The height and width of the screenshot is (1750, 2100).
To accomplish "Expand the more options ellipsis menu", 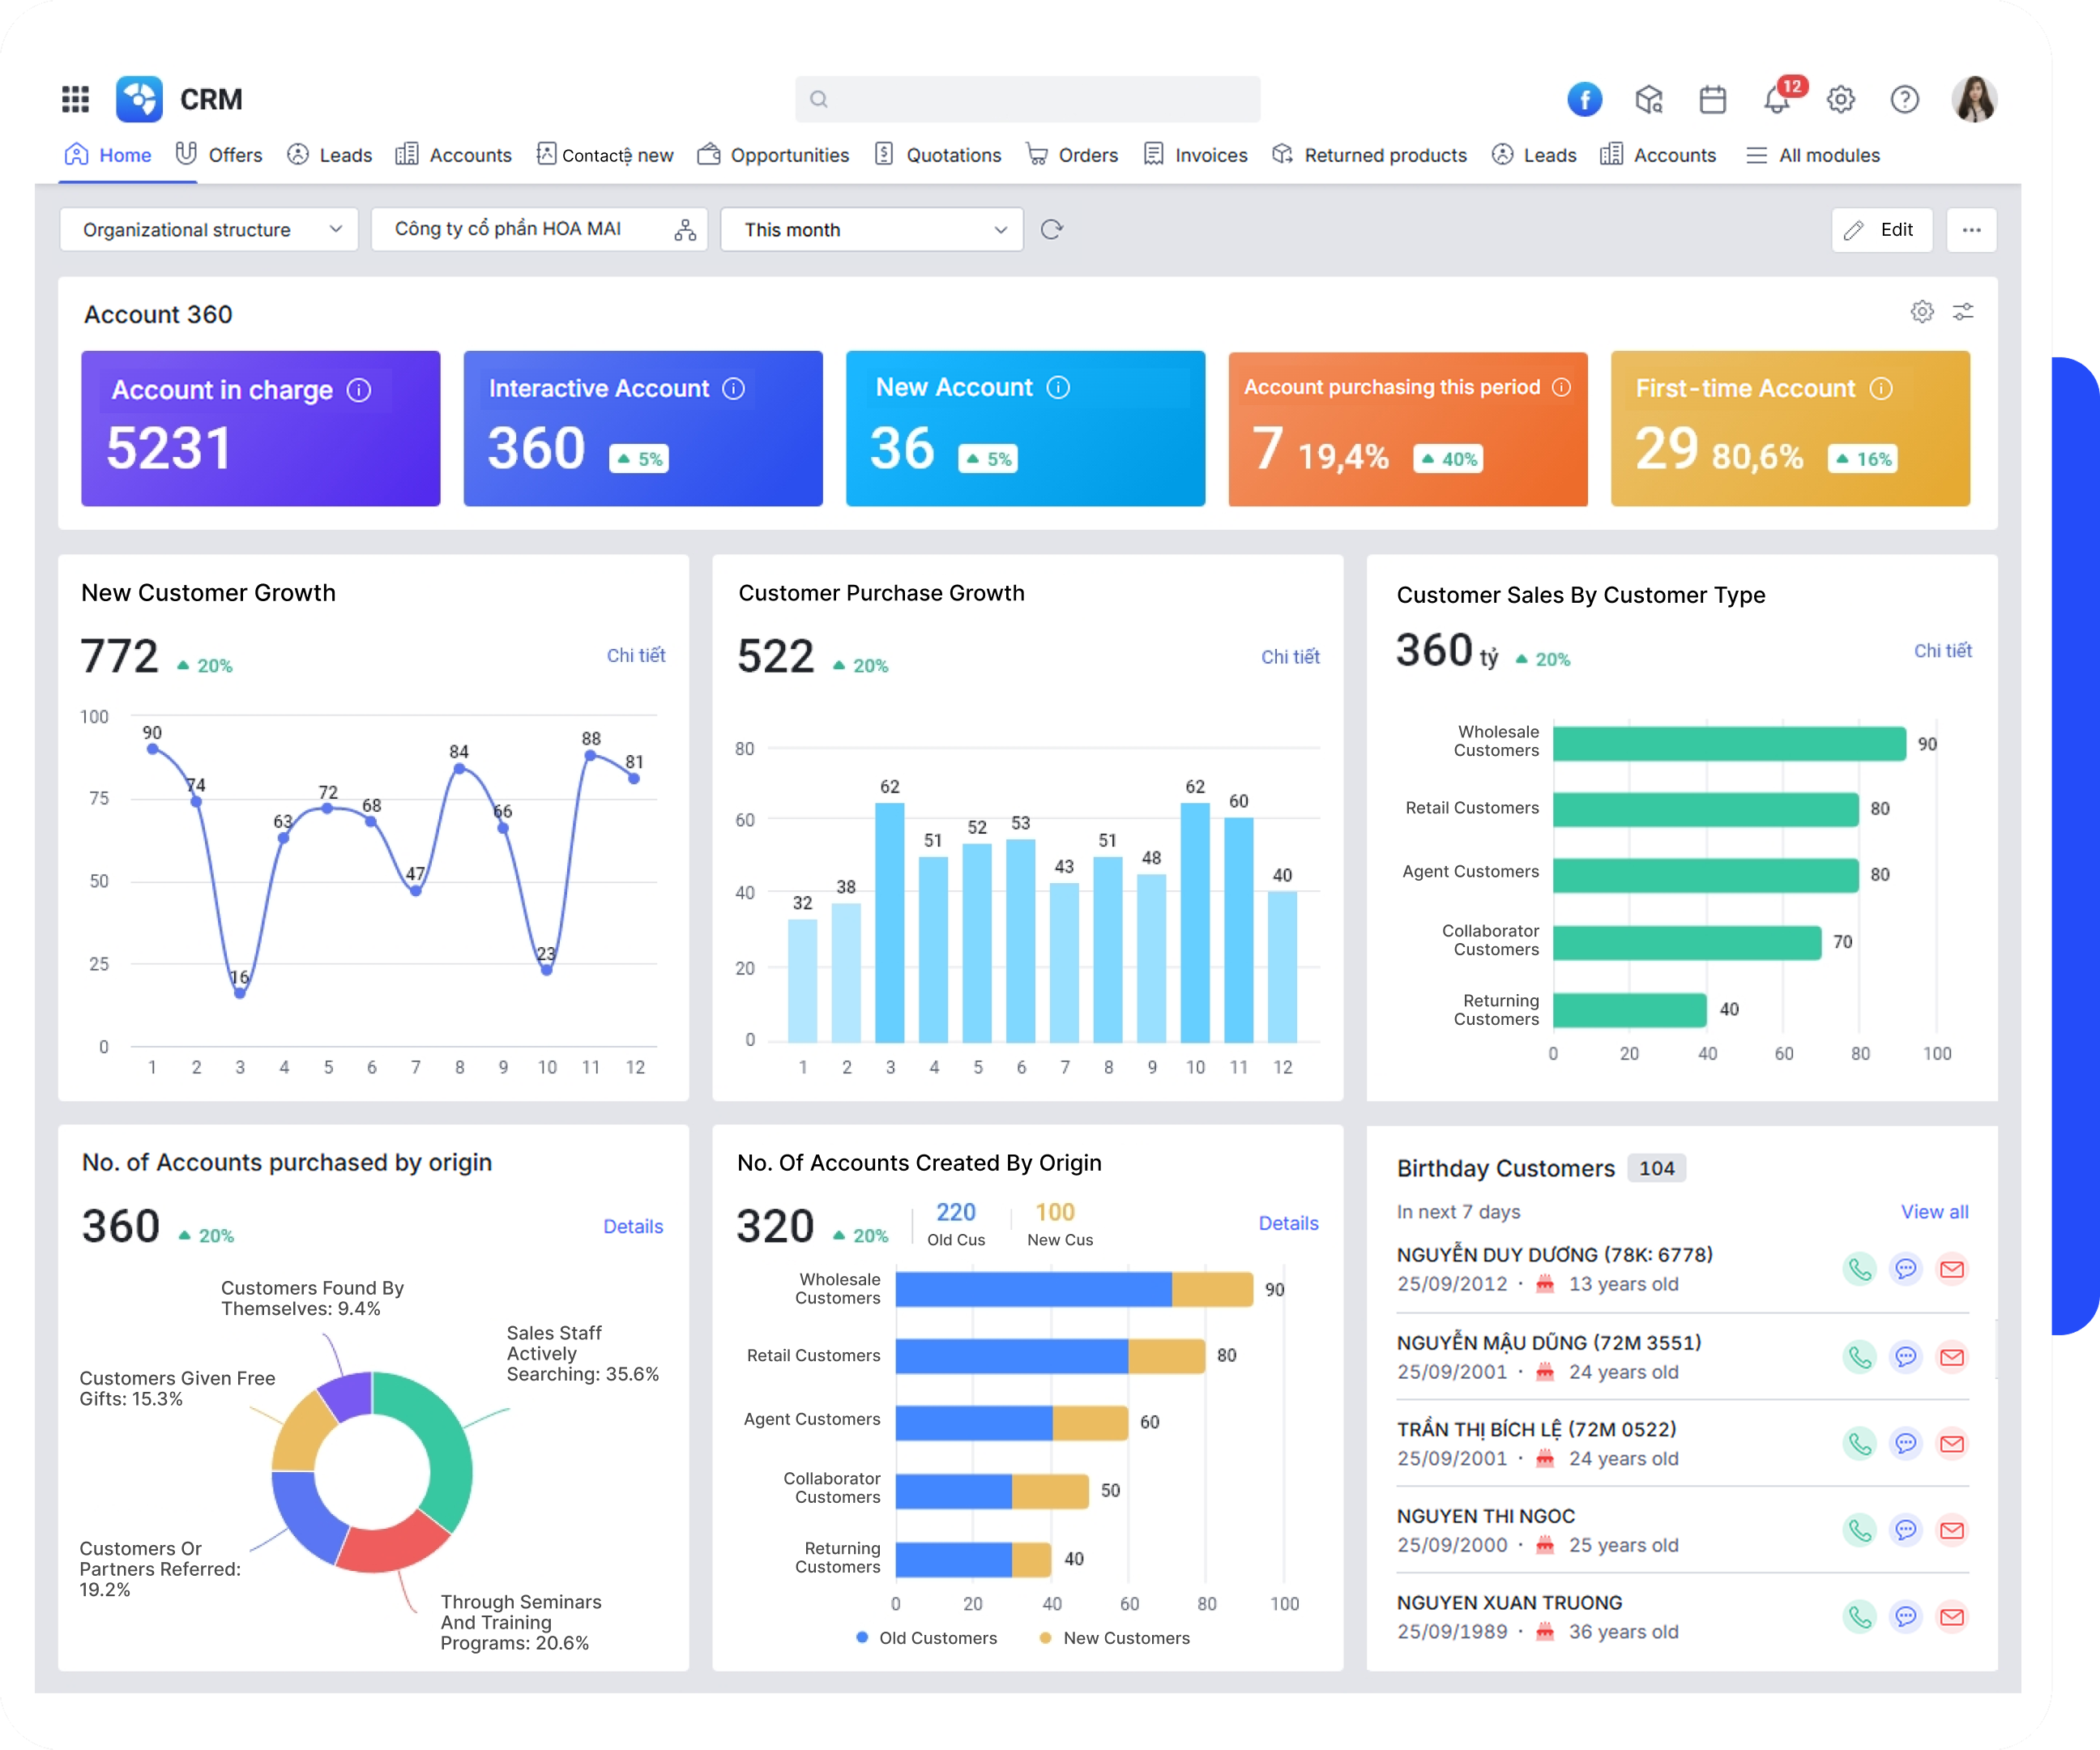I will [1972, 229].
